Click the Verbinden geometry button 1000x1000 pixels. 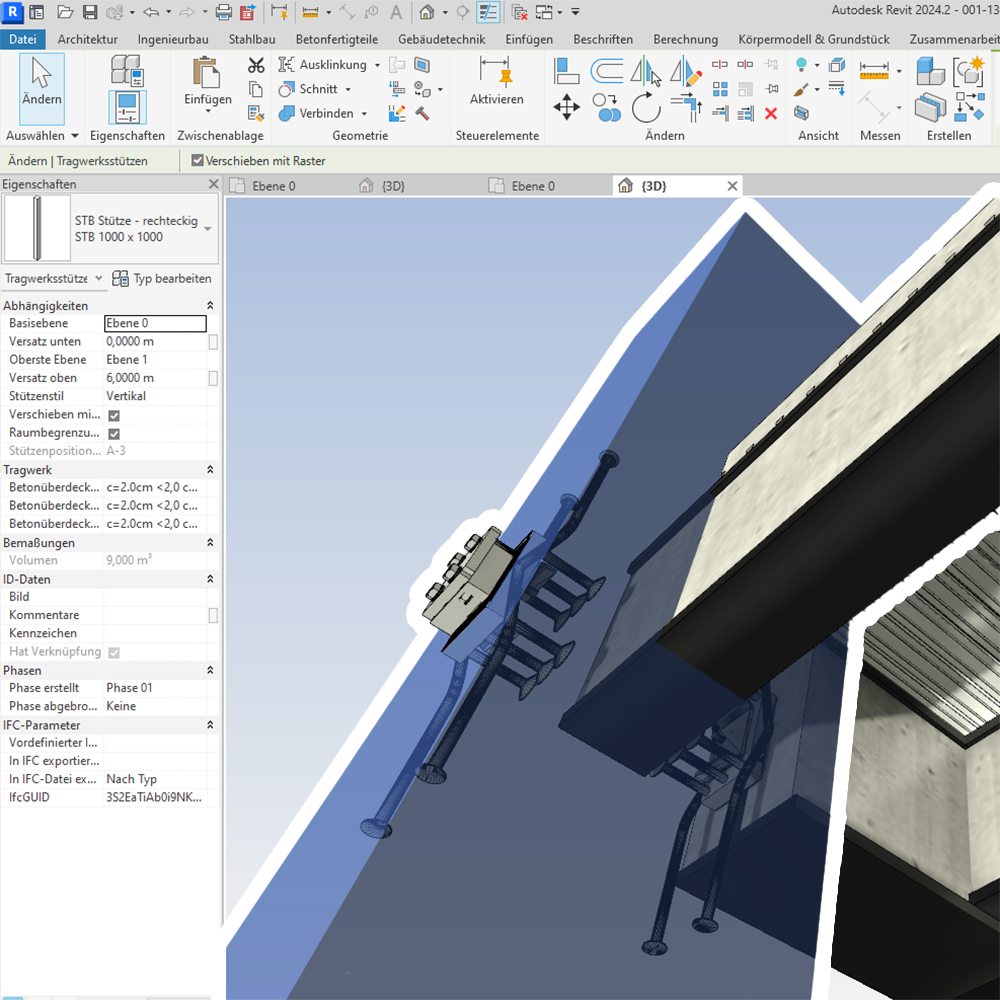coord(317,114)
